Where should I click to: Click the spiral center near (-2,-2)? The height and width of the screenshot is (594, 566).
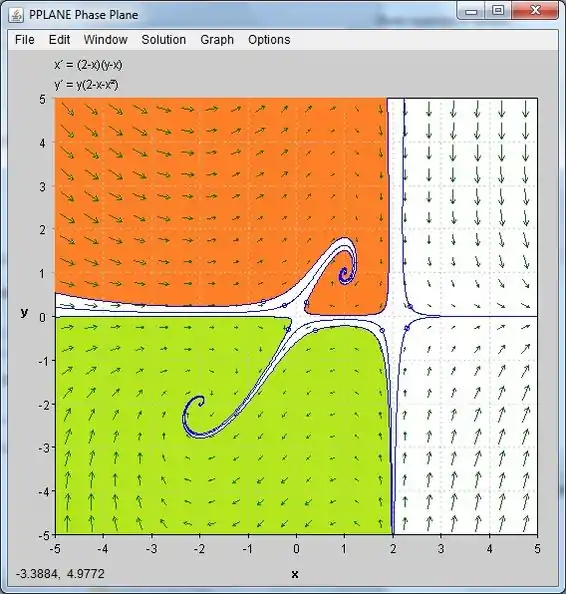200,403
